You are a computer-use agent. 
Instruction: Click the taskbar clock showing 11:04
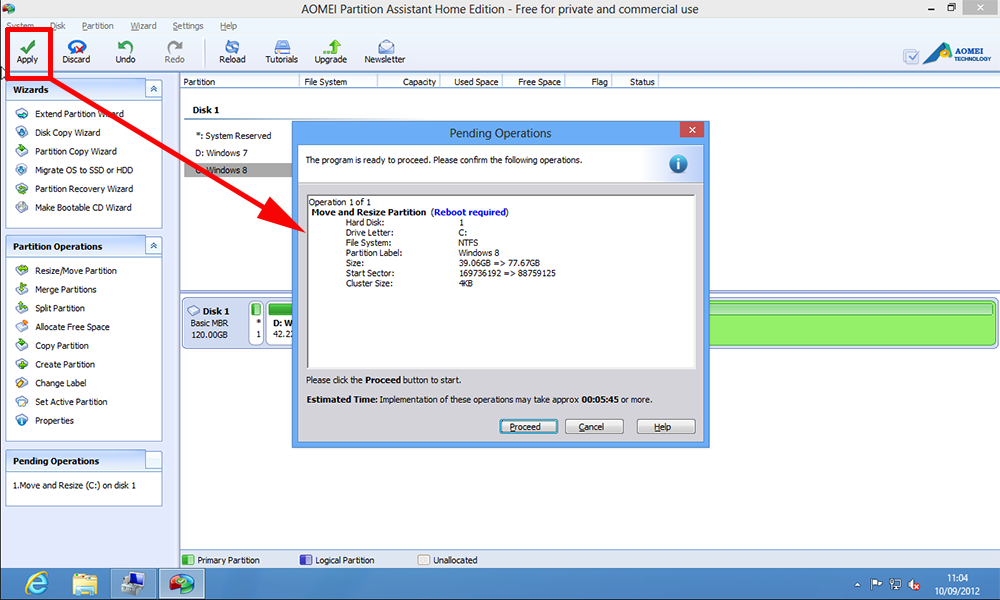(957, 584)
